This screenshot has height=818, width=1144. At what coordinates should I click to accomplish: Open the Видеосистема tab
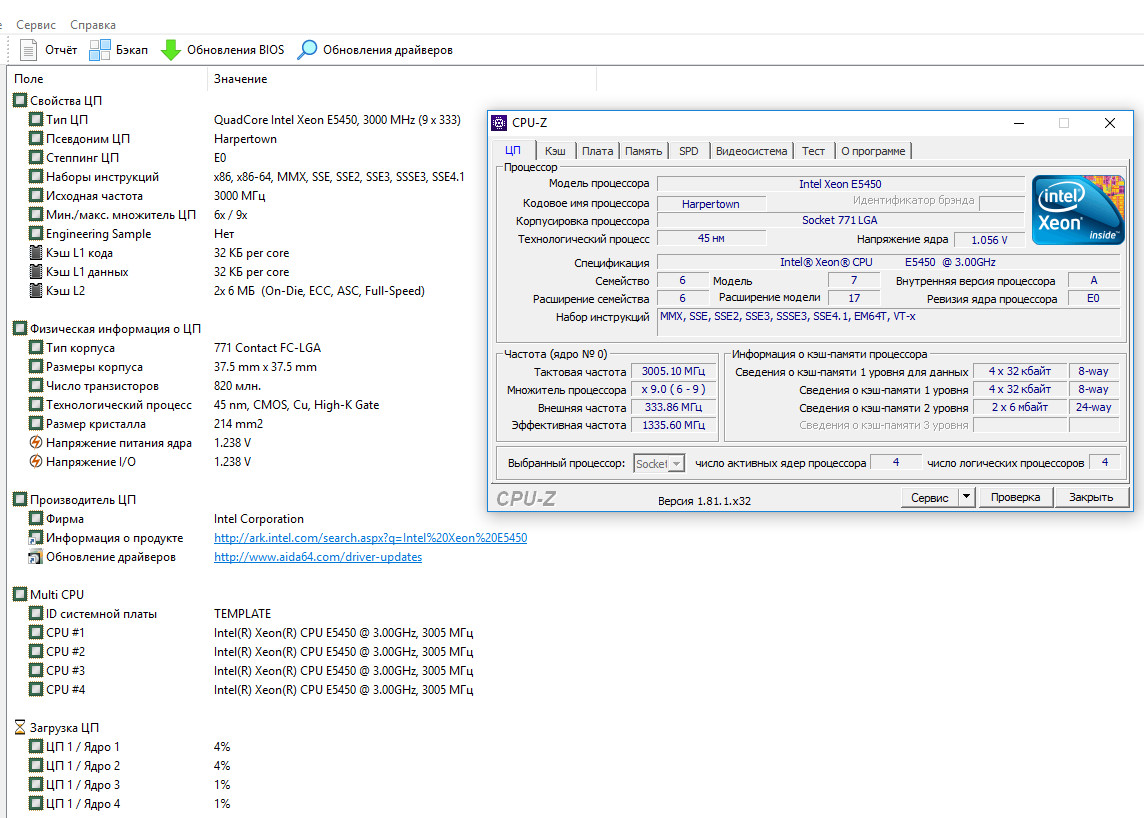(x=752, y=151)
